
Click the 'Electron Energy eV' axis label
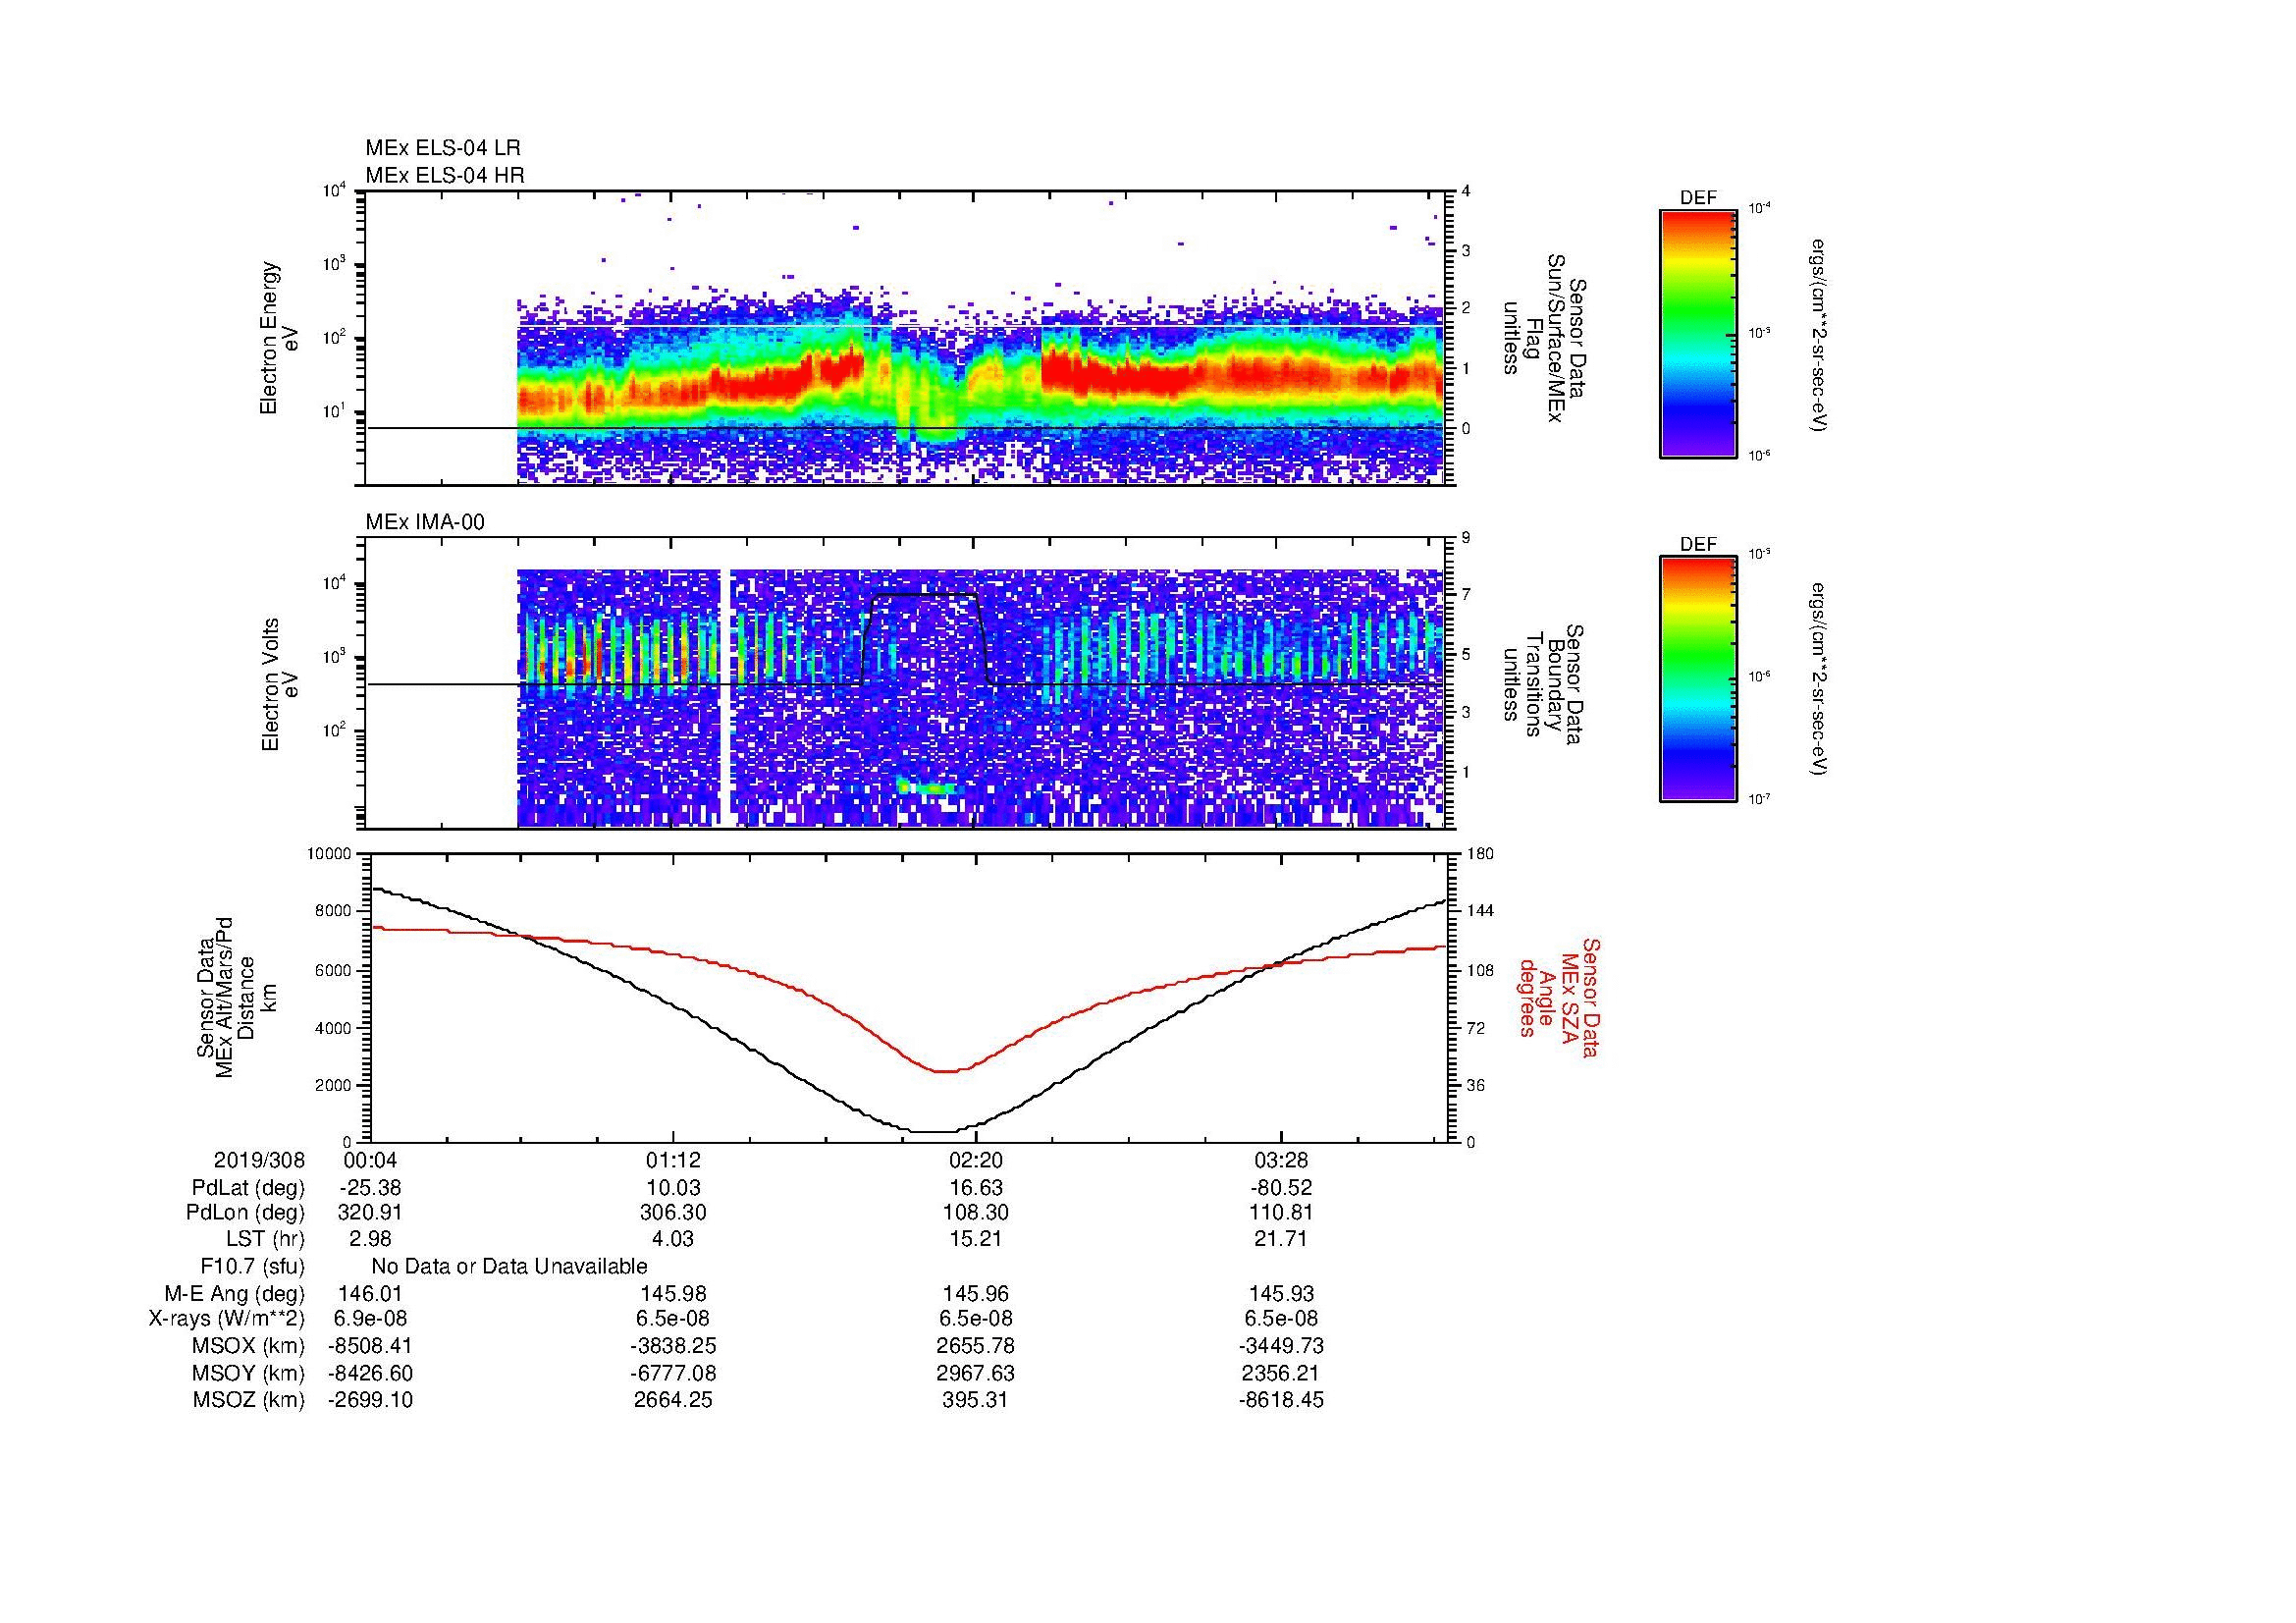point(279,338)
